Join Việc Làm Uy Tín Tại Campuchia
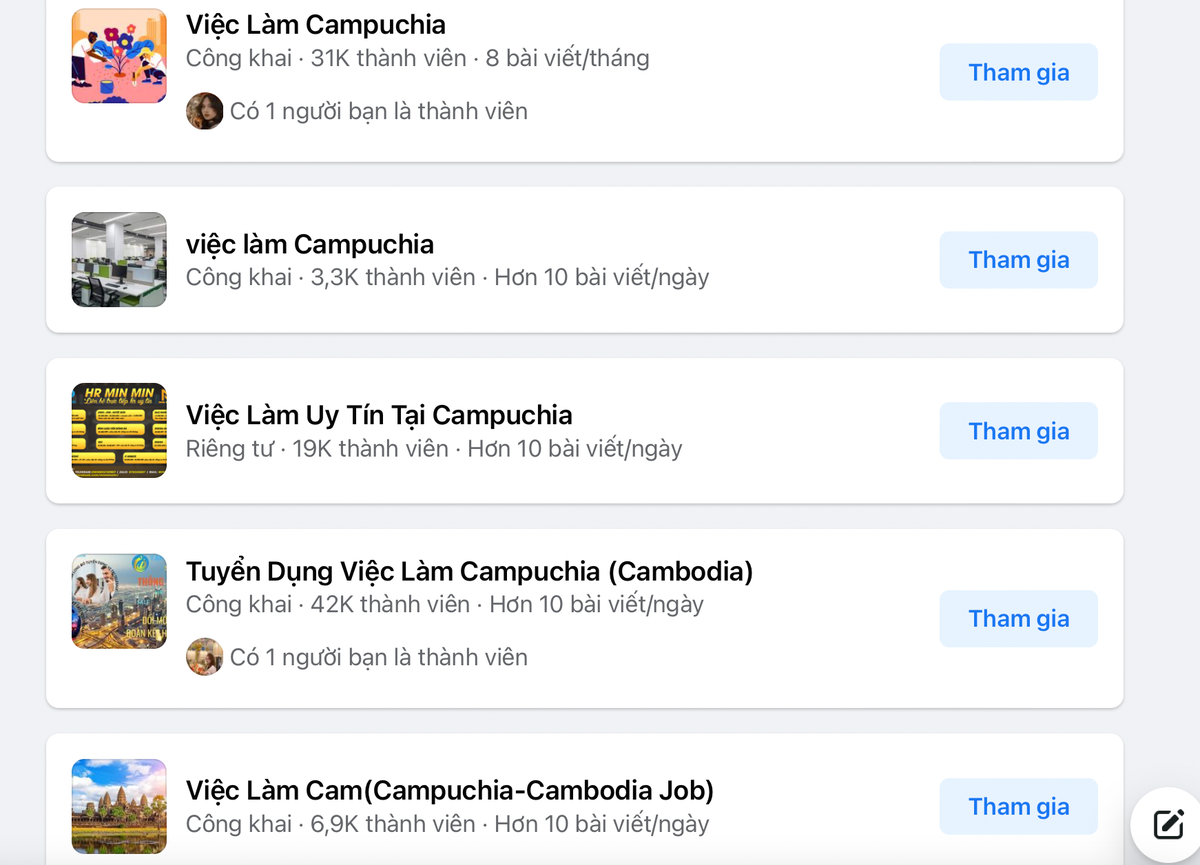 tap(1018, 431)
